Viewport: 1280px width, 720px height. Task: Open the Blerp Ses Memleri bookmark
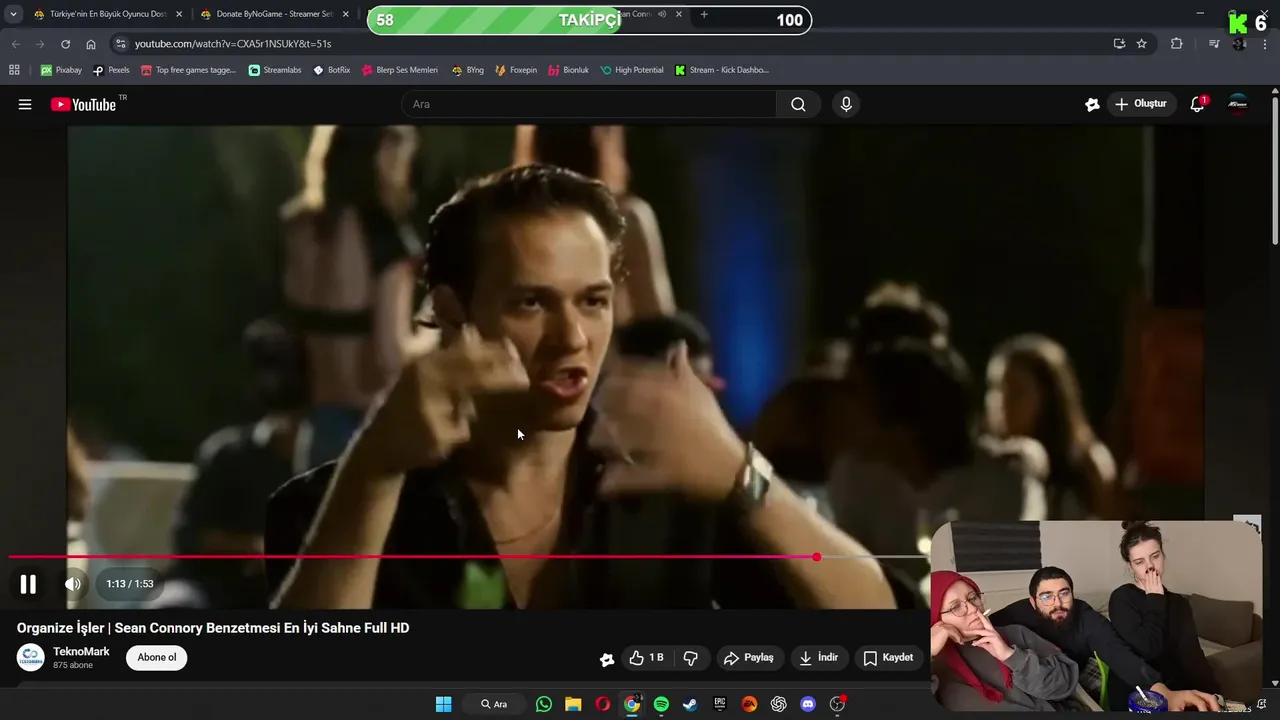point(400,70)
